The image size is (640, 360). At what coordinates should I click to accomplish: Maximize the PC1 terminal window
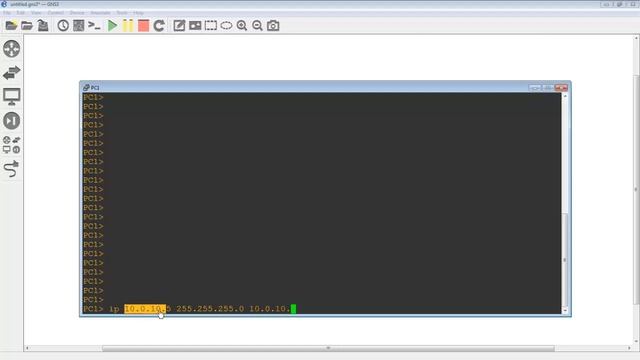coord(548,87)
